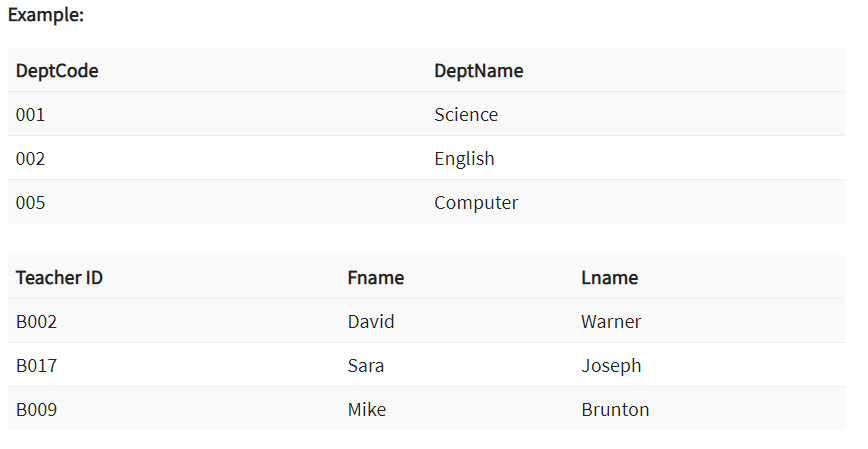Click the Lname column header
Screen dimensions: 868x449
609,278
